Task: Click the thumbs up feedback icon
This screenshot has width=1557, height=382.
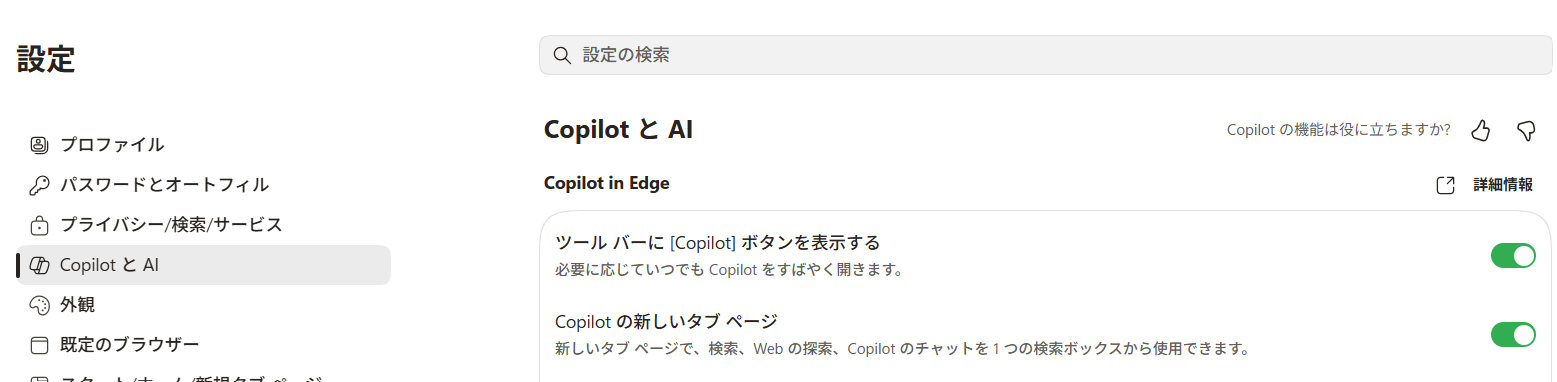Action: [1481, 130]
